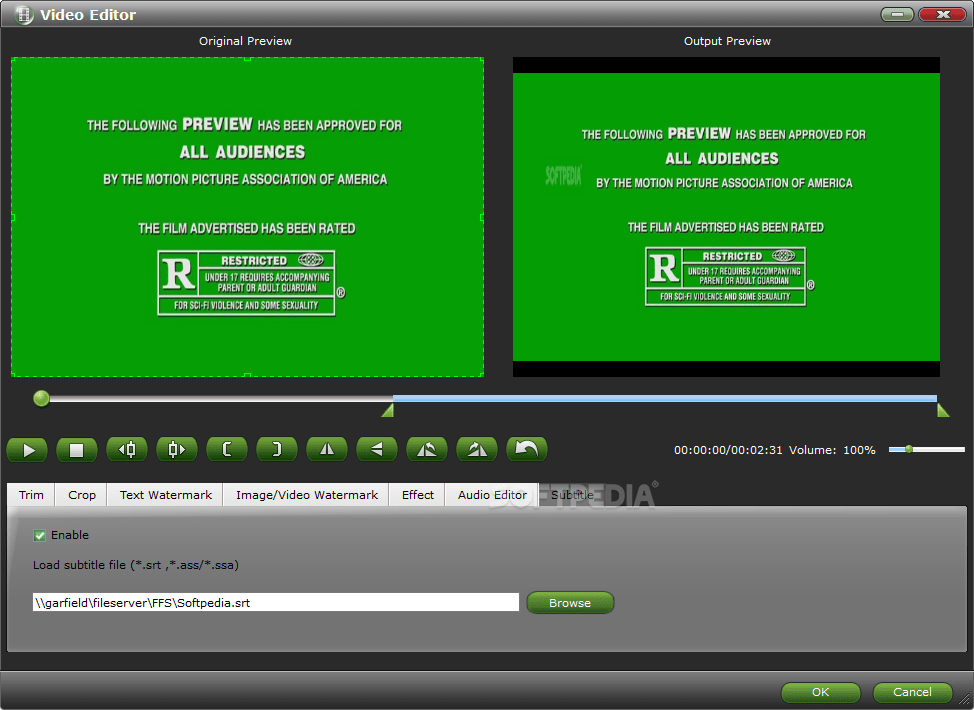974x710 pixels.
Task: Click the Original Preview video frame
Action: click(247, 217)
